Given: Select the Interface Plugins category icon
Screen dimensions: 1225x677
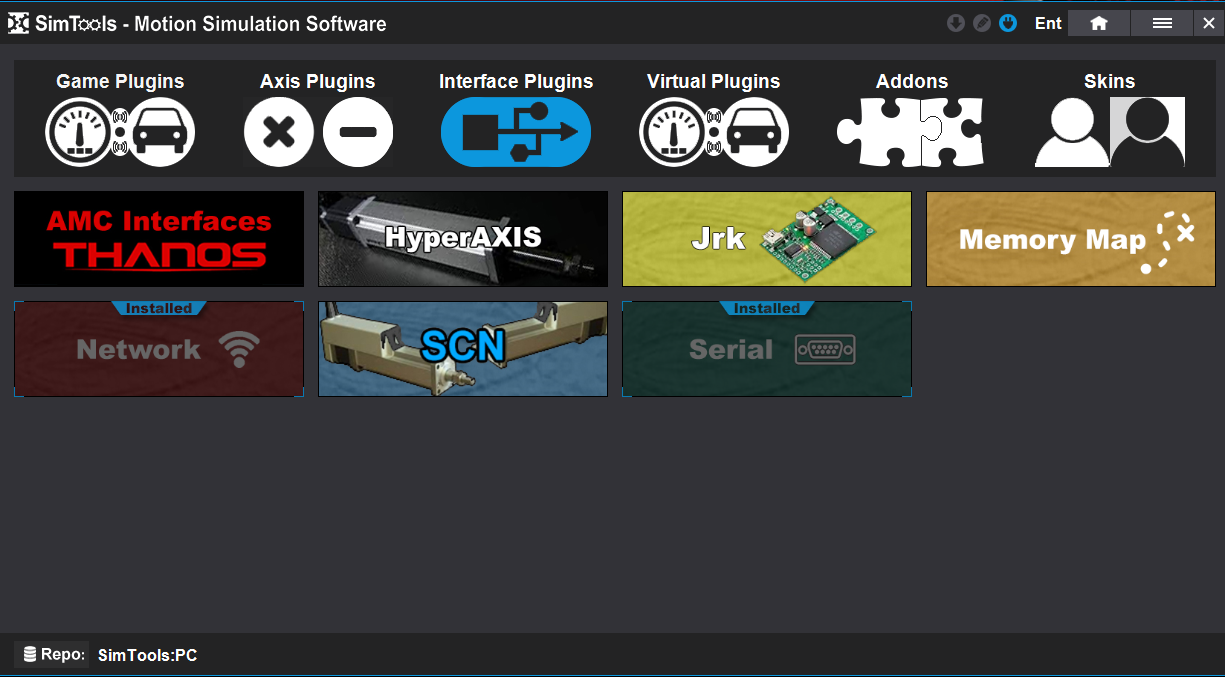Looking at the screenshot, I should pyautogui.click(x=516, y=132).
